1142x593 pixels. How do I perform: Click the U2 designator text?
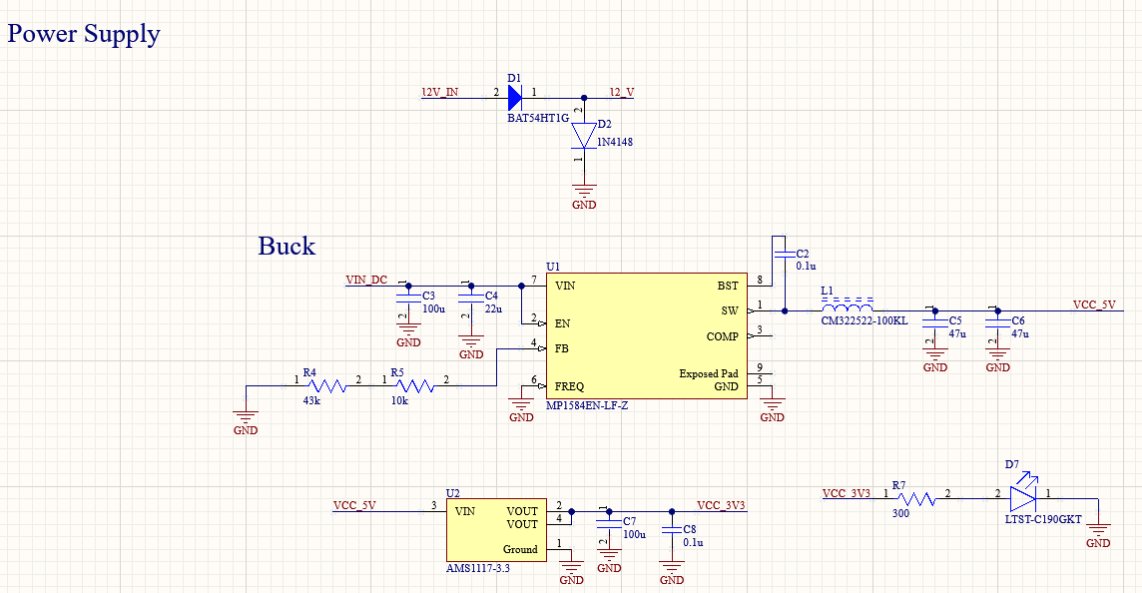pos(453,493)
